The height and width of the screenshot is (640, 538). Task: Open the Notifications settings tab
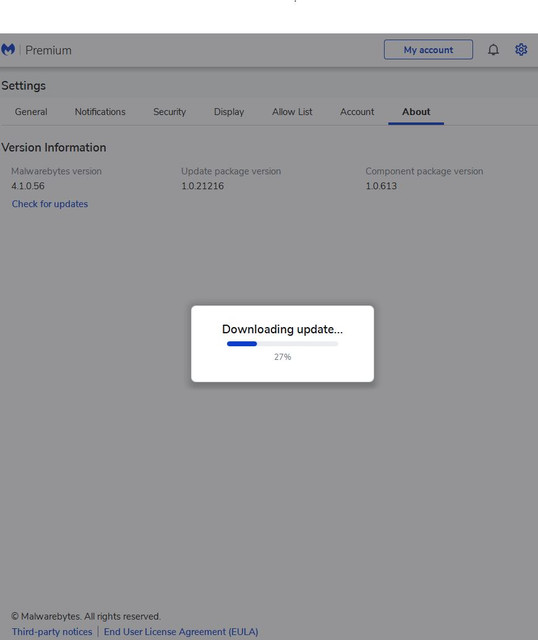point(100,112)
